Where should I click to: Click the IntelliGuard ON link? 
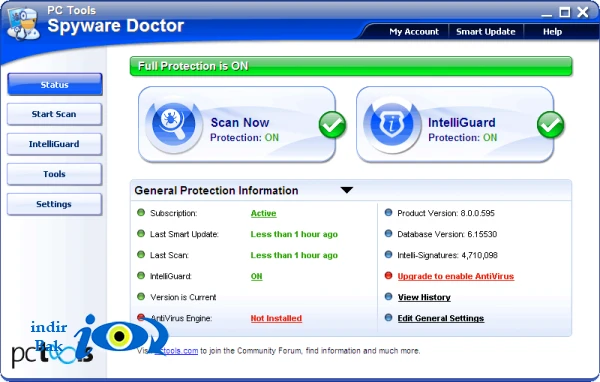point(256,276)
